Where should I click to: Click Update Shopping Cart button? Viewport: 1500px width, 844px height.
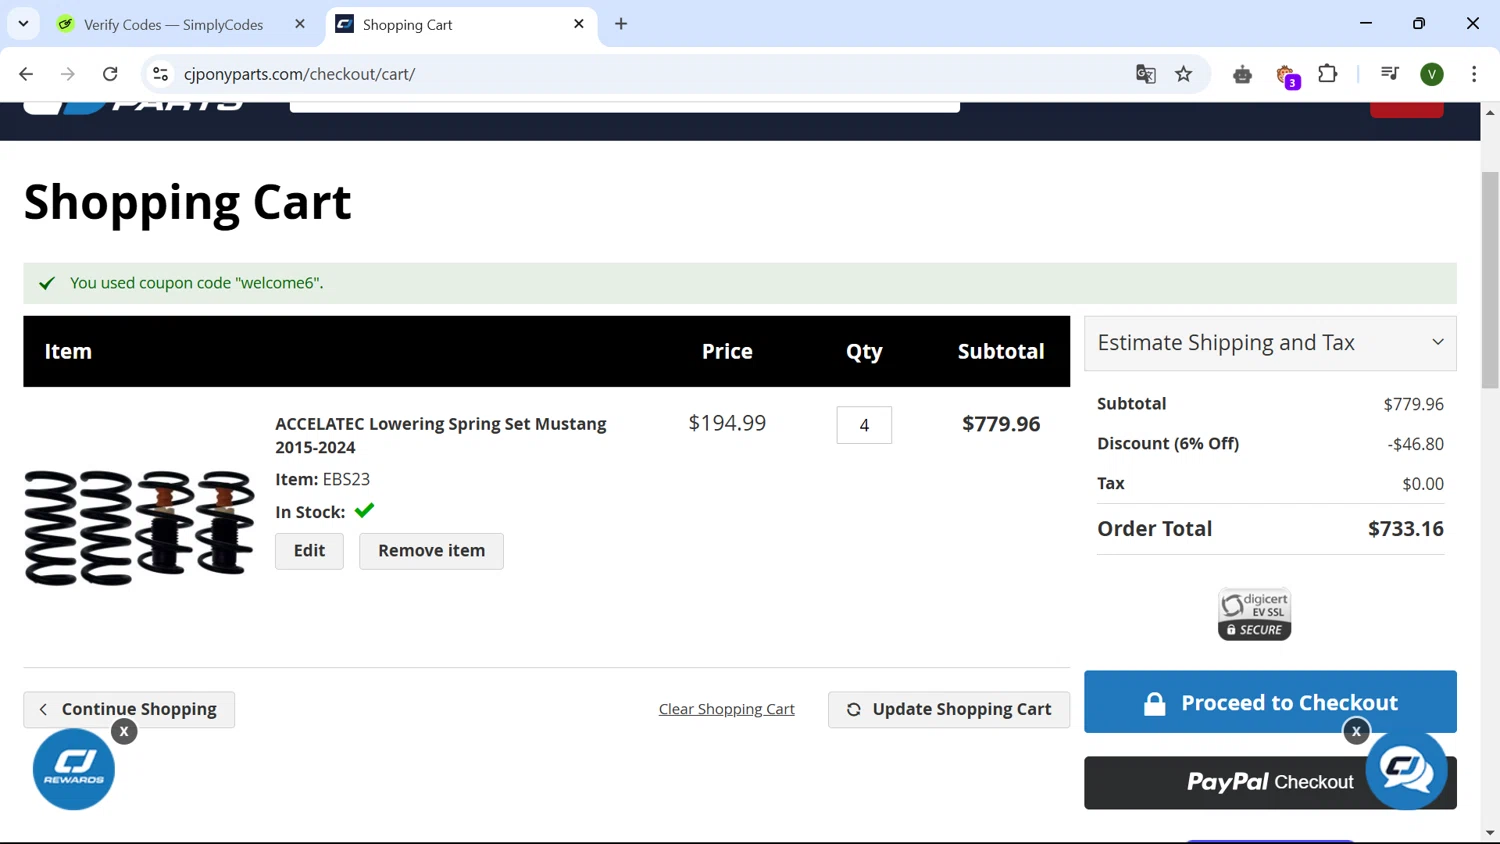(x=949, y=709)
